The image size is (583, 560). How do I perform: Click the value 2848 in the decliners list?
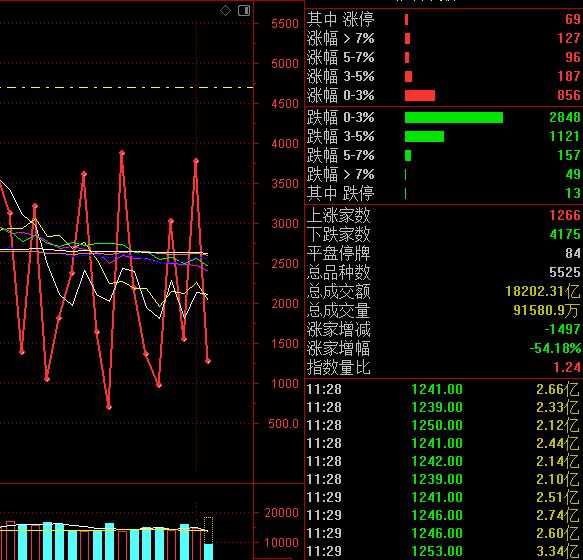pyautogui.click(x=564, y=118)
